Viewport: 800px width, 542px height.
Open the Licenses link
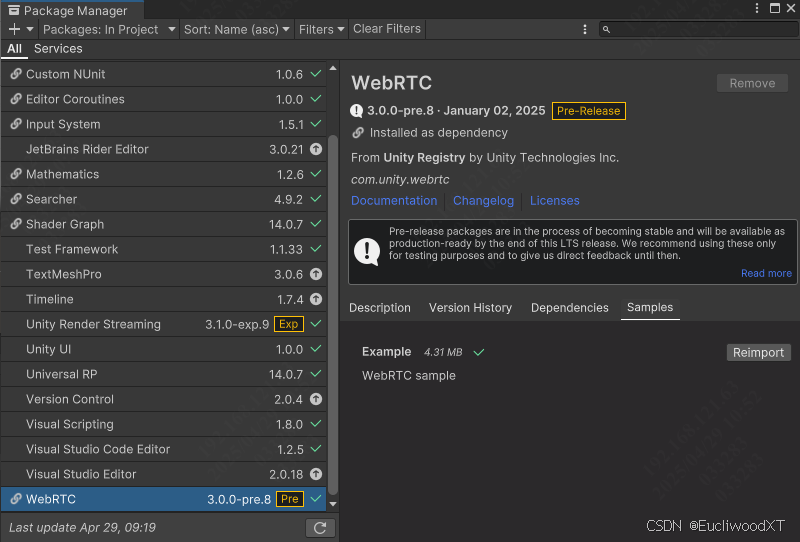(x=555, y=201)
